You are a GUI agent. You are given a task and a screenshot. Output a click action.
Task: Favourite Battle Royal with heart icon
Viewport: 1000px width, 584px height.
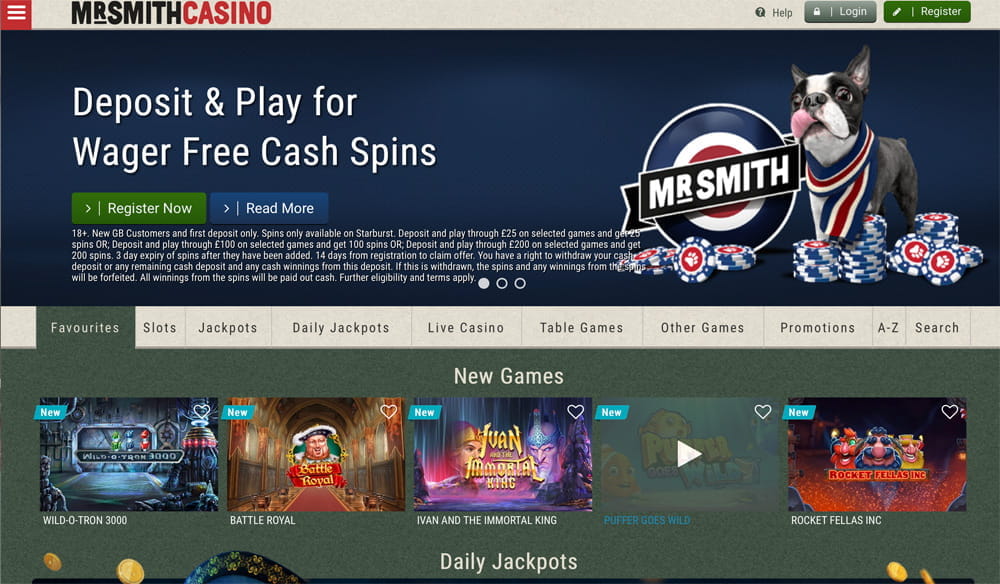(x=388, y=412)
